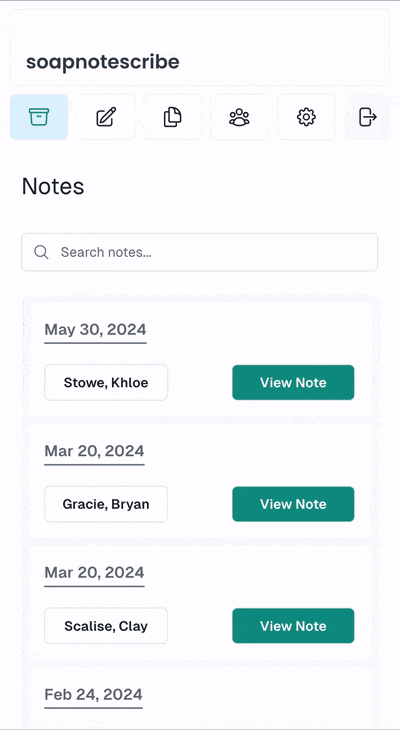Viewport: 400px width, 730px height.
Task: Select the Gracie, Bryan patient name
Action: coord(106,504)
